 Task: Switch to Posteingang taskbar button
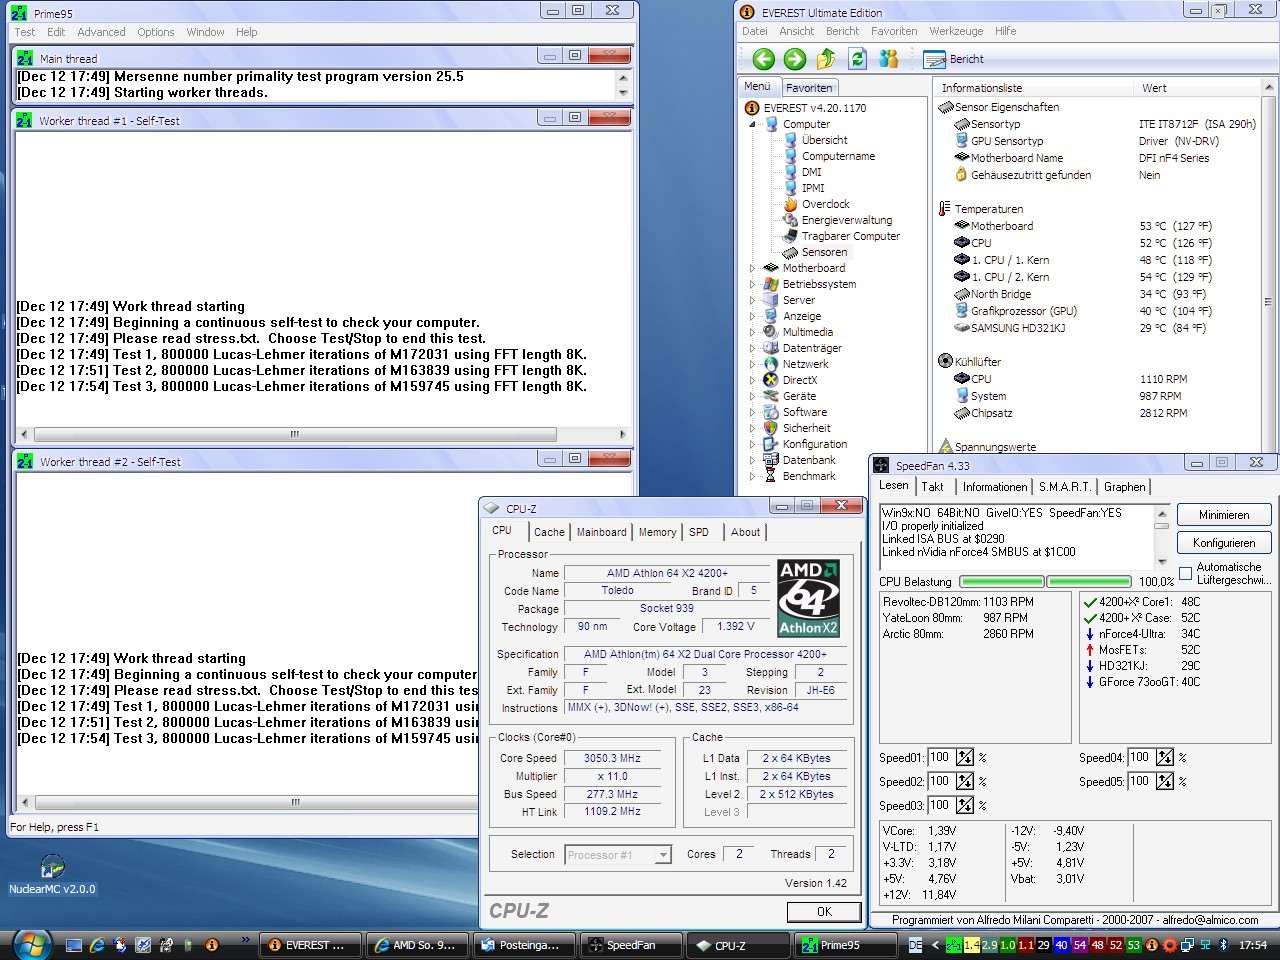[x=526, y=945]
